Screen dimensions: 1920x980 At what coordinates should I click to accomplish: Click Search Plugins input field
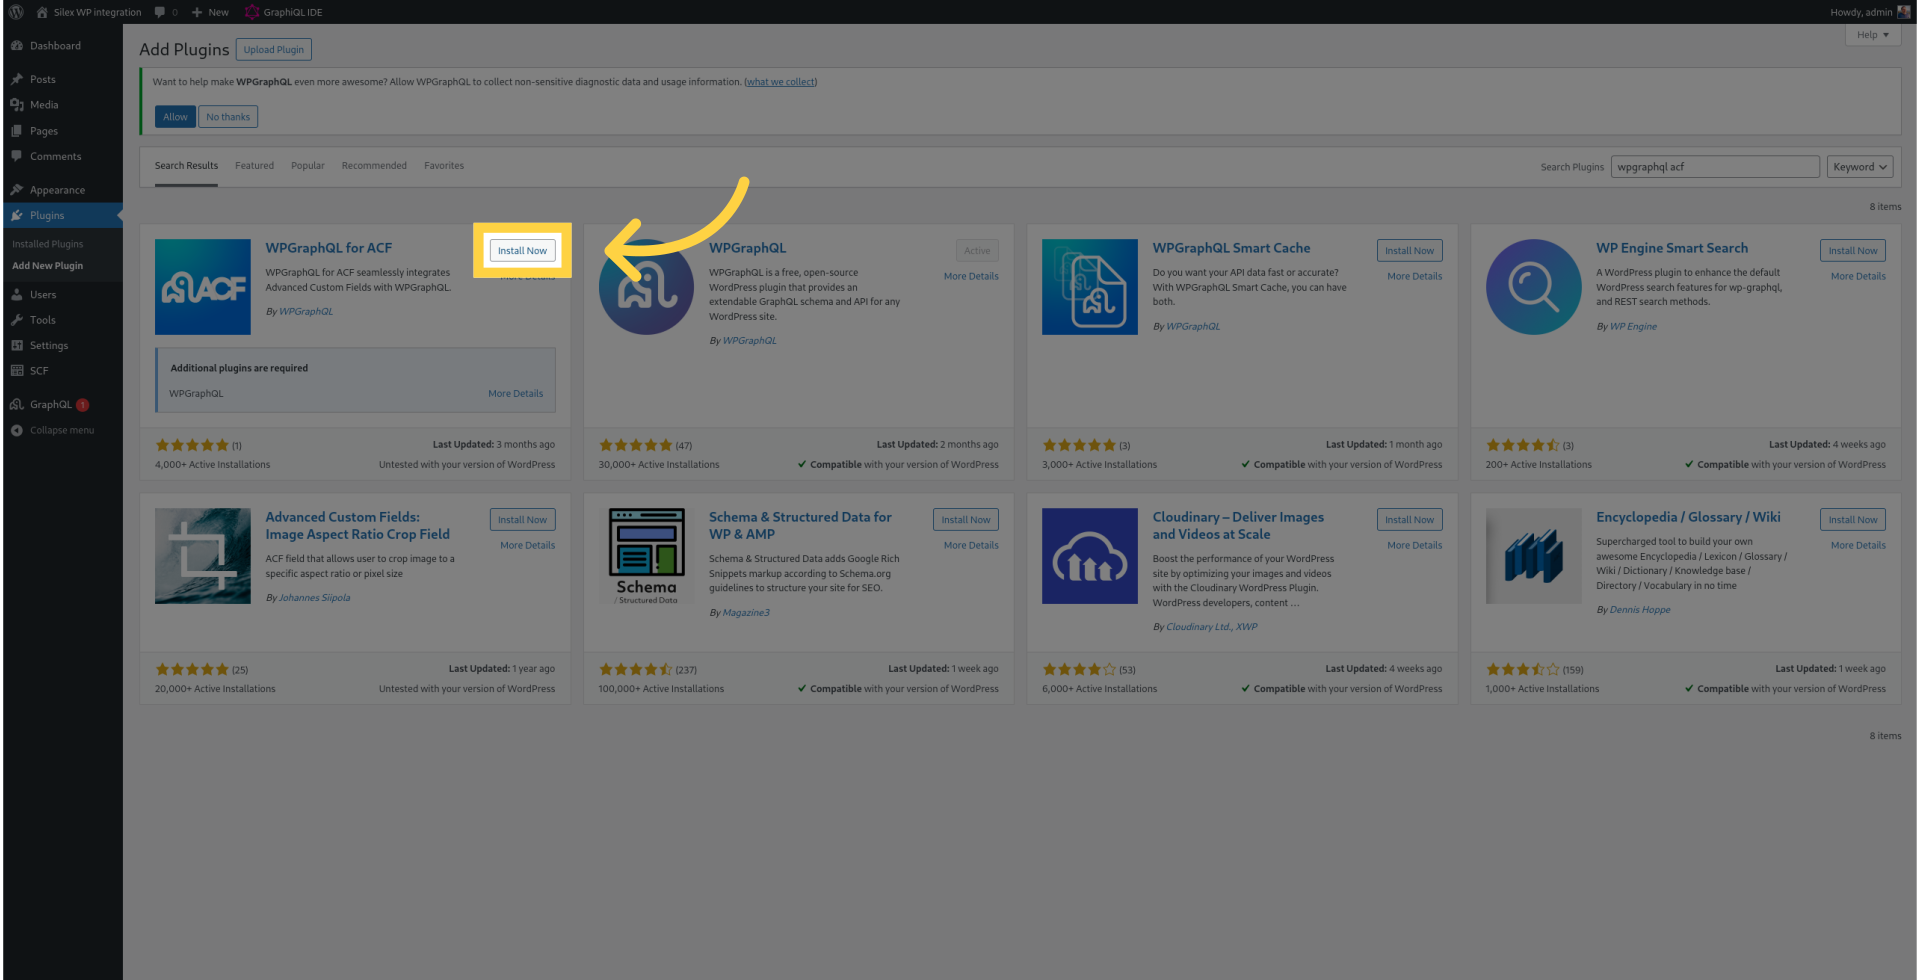[1715, 167]
